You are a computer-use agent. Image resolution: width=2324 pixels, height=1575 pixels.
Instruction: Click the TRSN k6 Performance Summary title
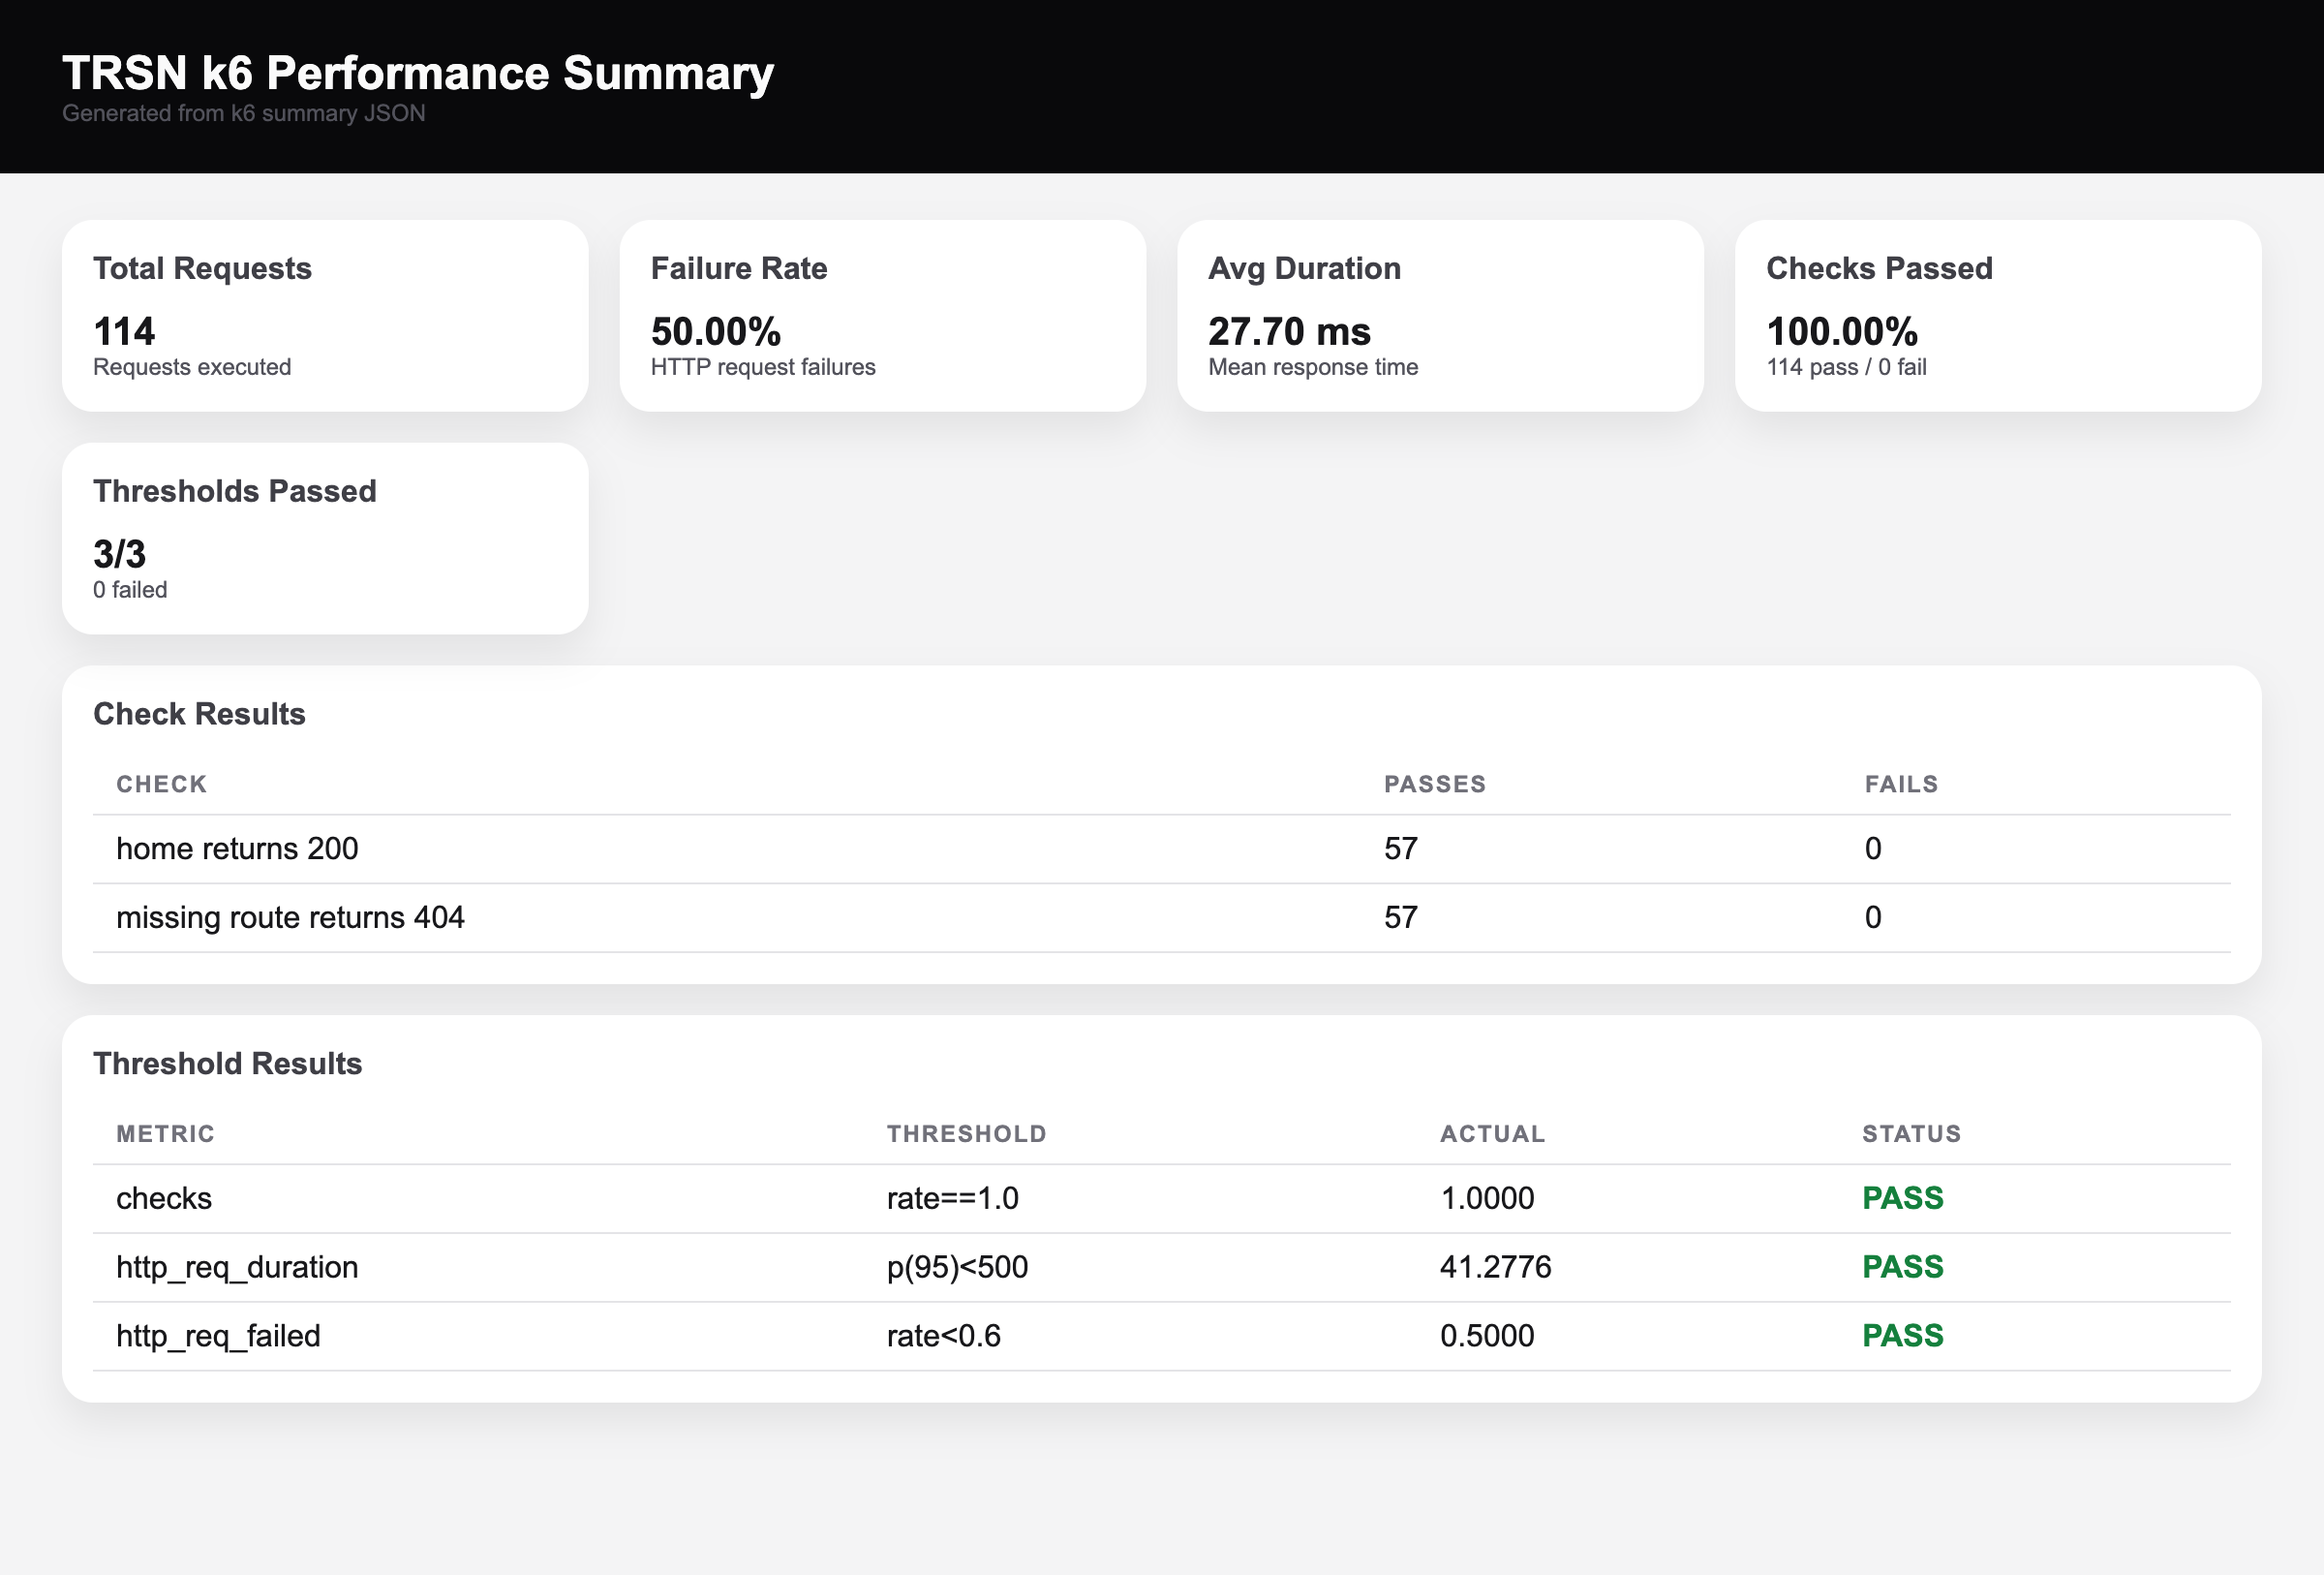pos(418,71)
